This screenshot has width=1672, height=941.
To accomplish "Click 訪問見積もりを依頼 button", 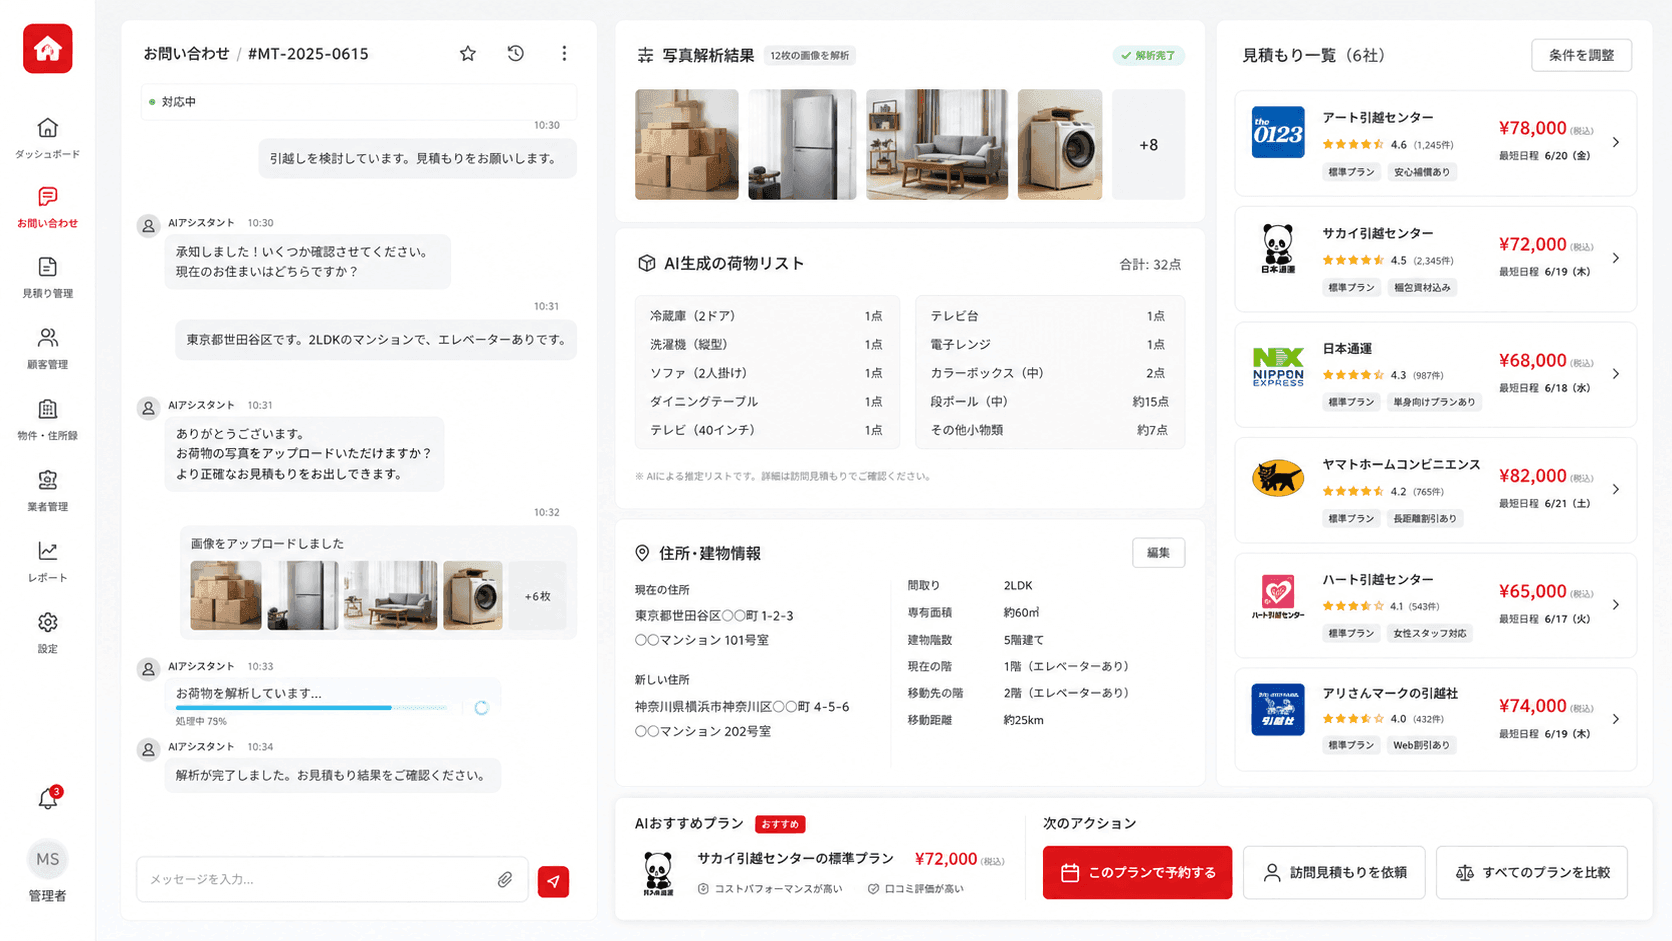I will coord(1334,873).
